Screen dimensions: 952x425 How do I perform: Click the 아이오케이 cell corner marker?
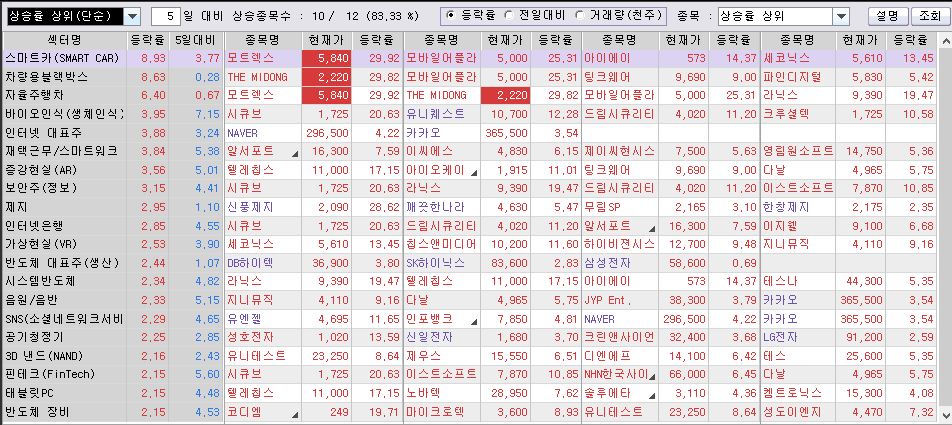(474, 174)
